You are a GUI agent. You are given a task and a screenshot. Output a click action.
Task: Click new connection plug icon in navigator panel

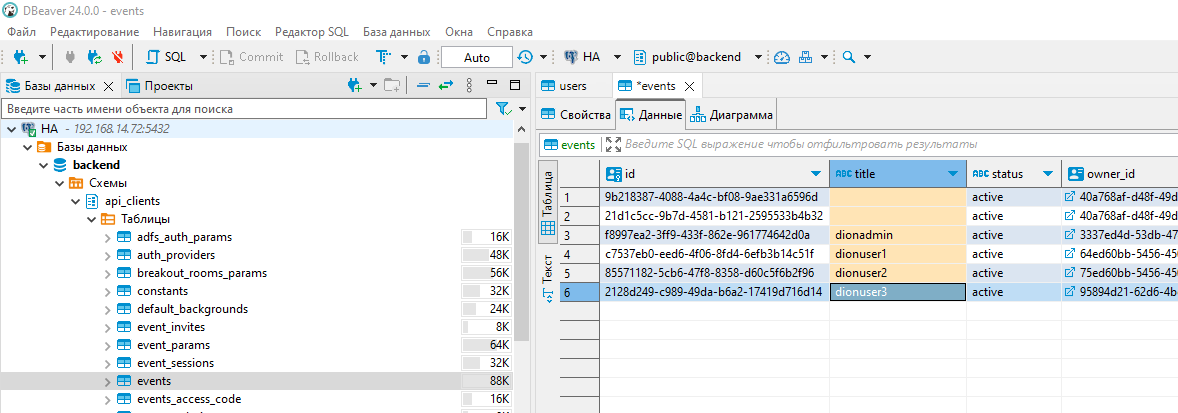click(355, 86)
